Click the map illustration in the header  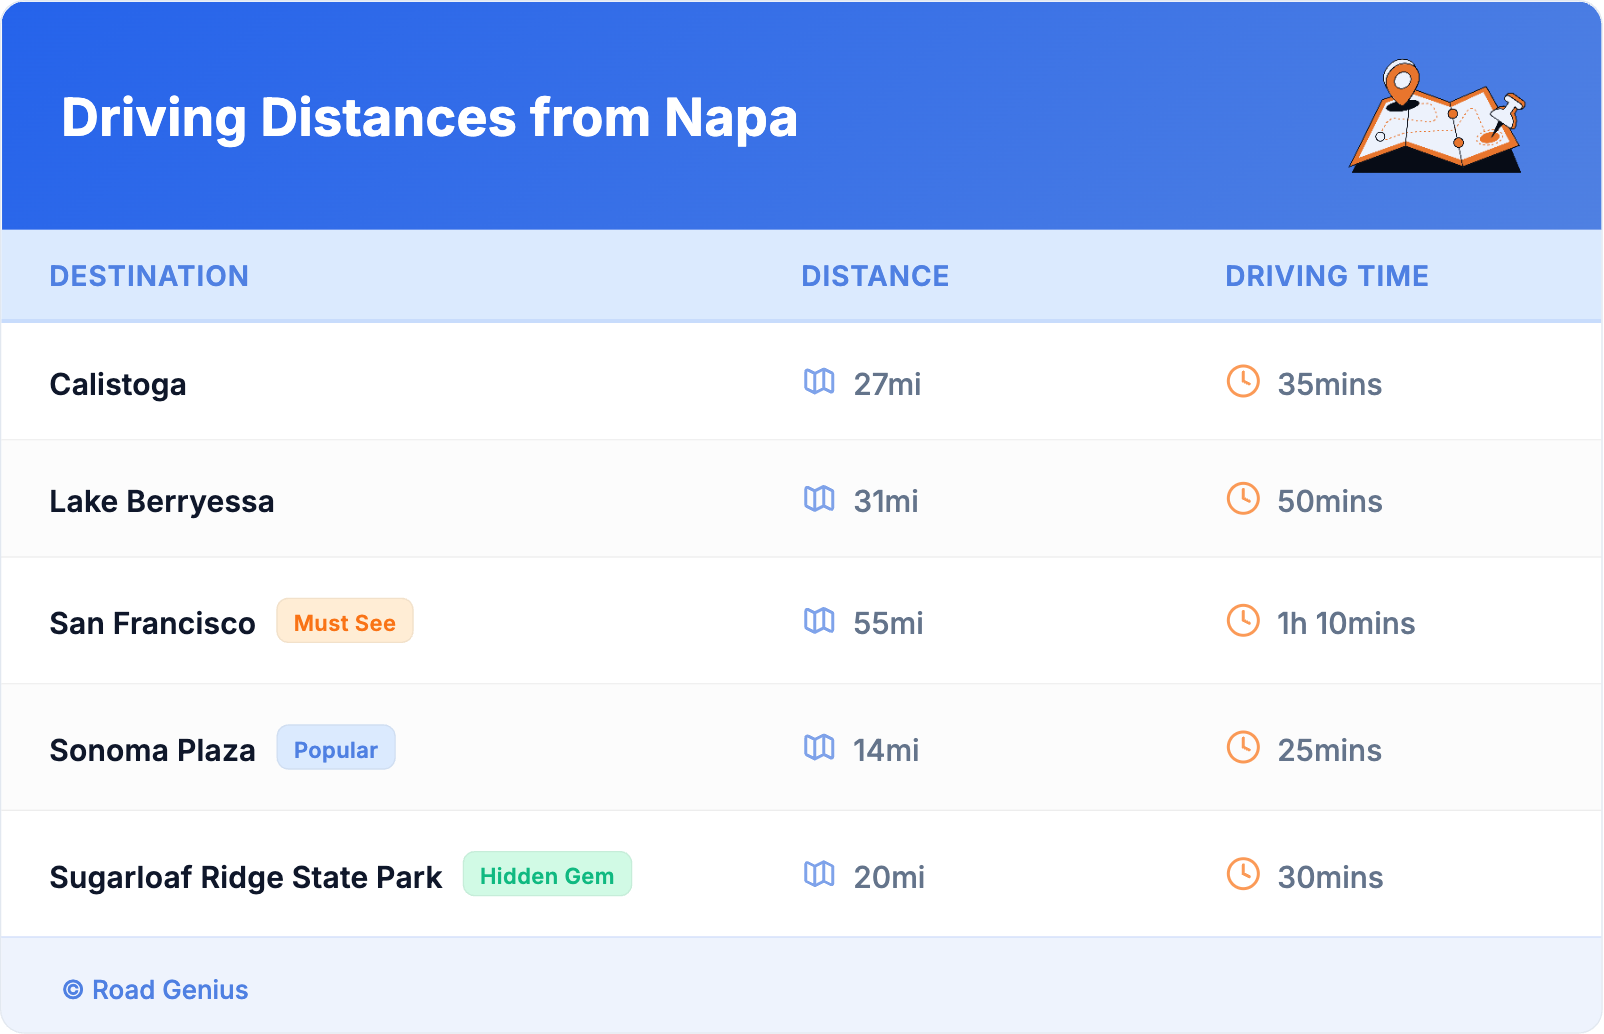(x=1438, y=118)
